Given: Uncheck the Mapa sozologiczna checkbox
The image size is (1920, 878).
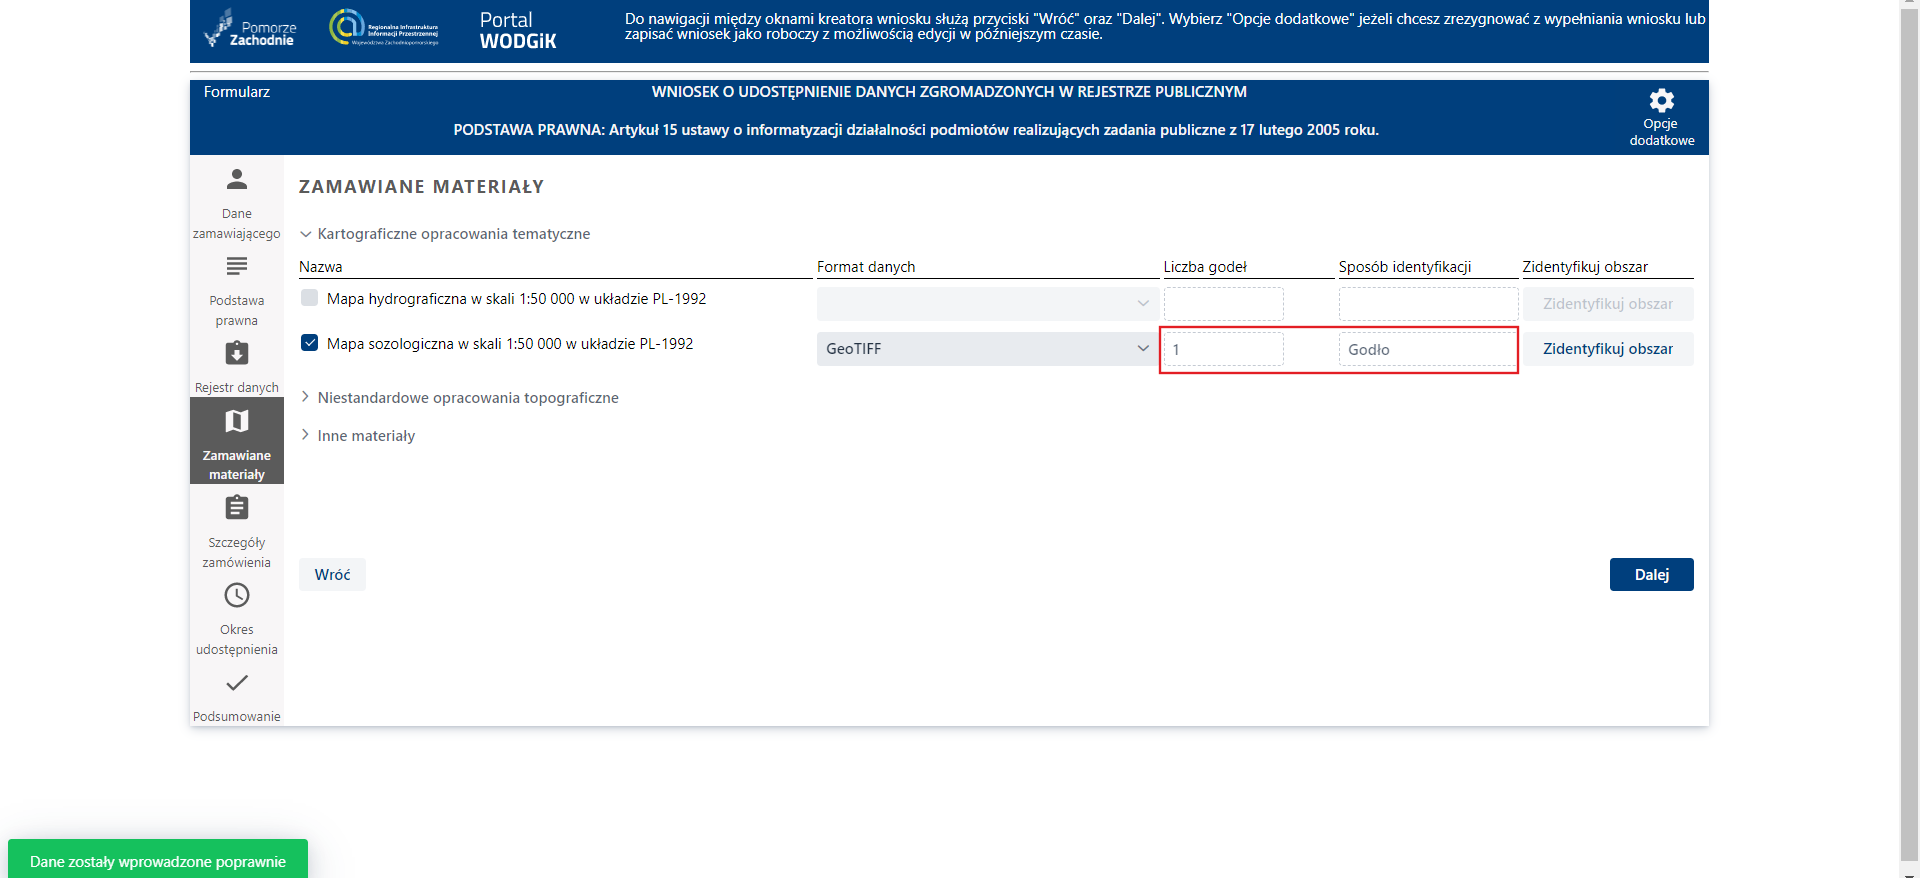Looking at the screenshot, I should click(310, 343).
